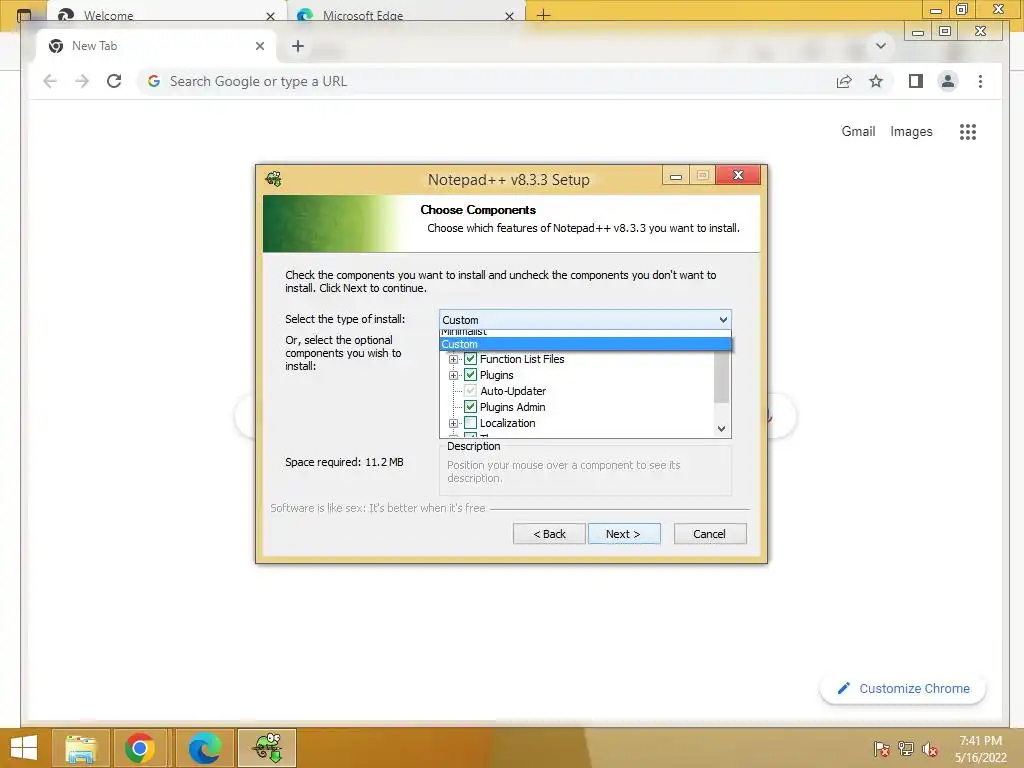Click the components list scrollbar thumb
This screenshot has width=1024, height=768.
[722, 377]
